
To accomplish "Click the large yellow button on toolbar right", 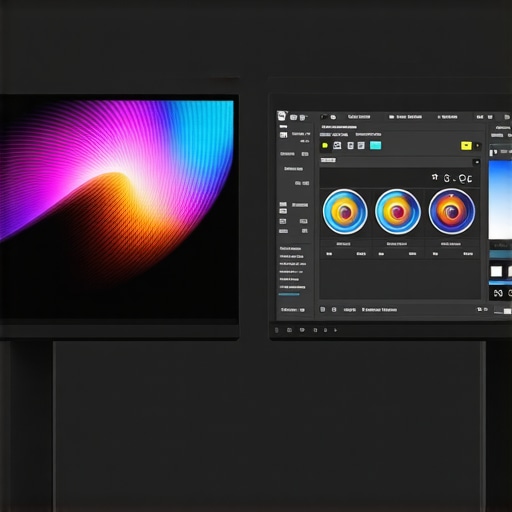I will coord(466,146).
